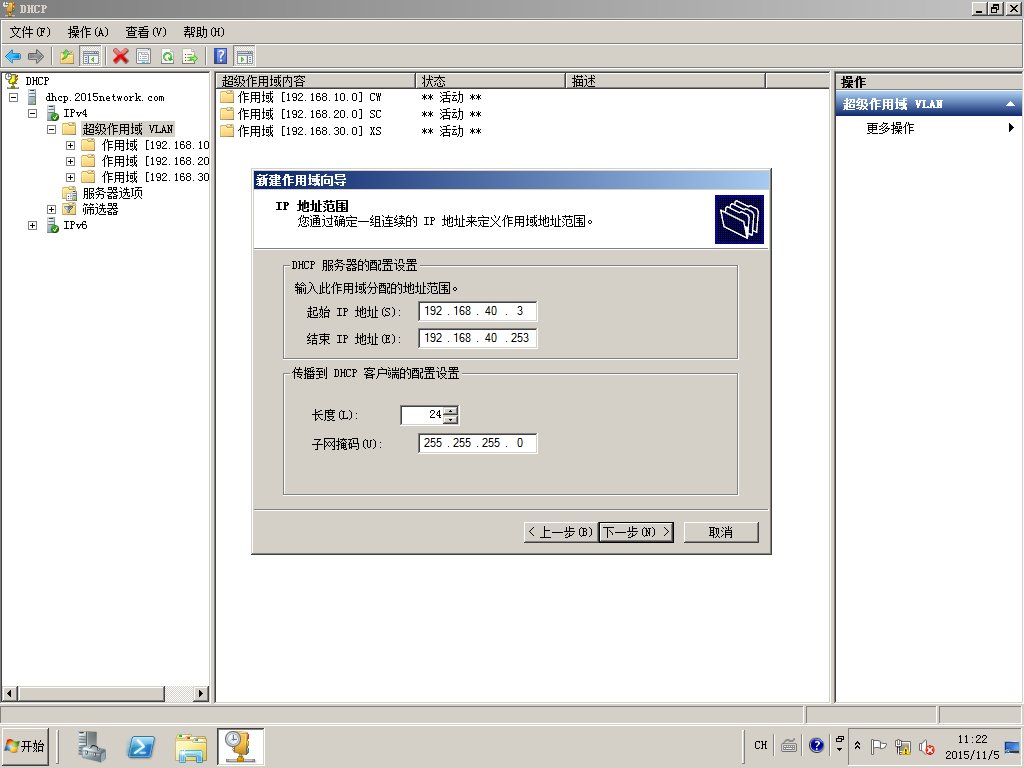Collapse the 超级作用域 VLAN node
The height and width of the screenshot is (768, 1024).
[x=52, y=129]
